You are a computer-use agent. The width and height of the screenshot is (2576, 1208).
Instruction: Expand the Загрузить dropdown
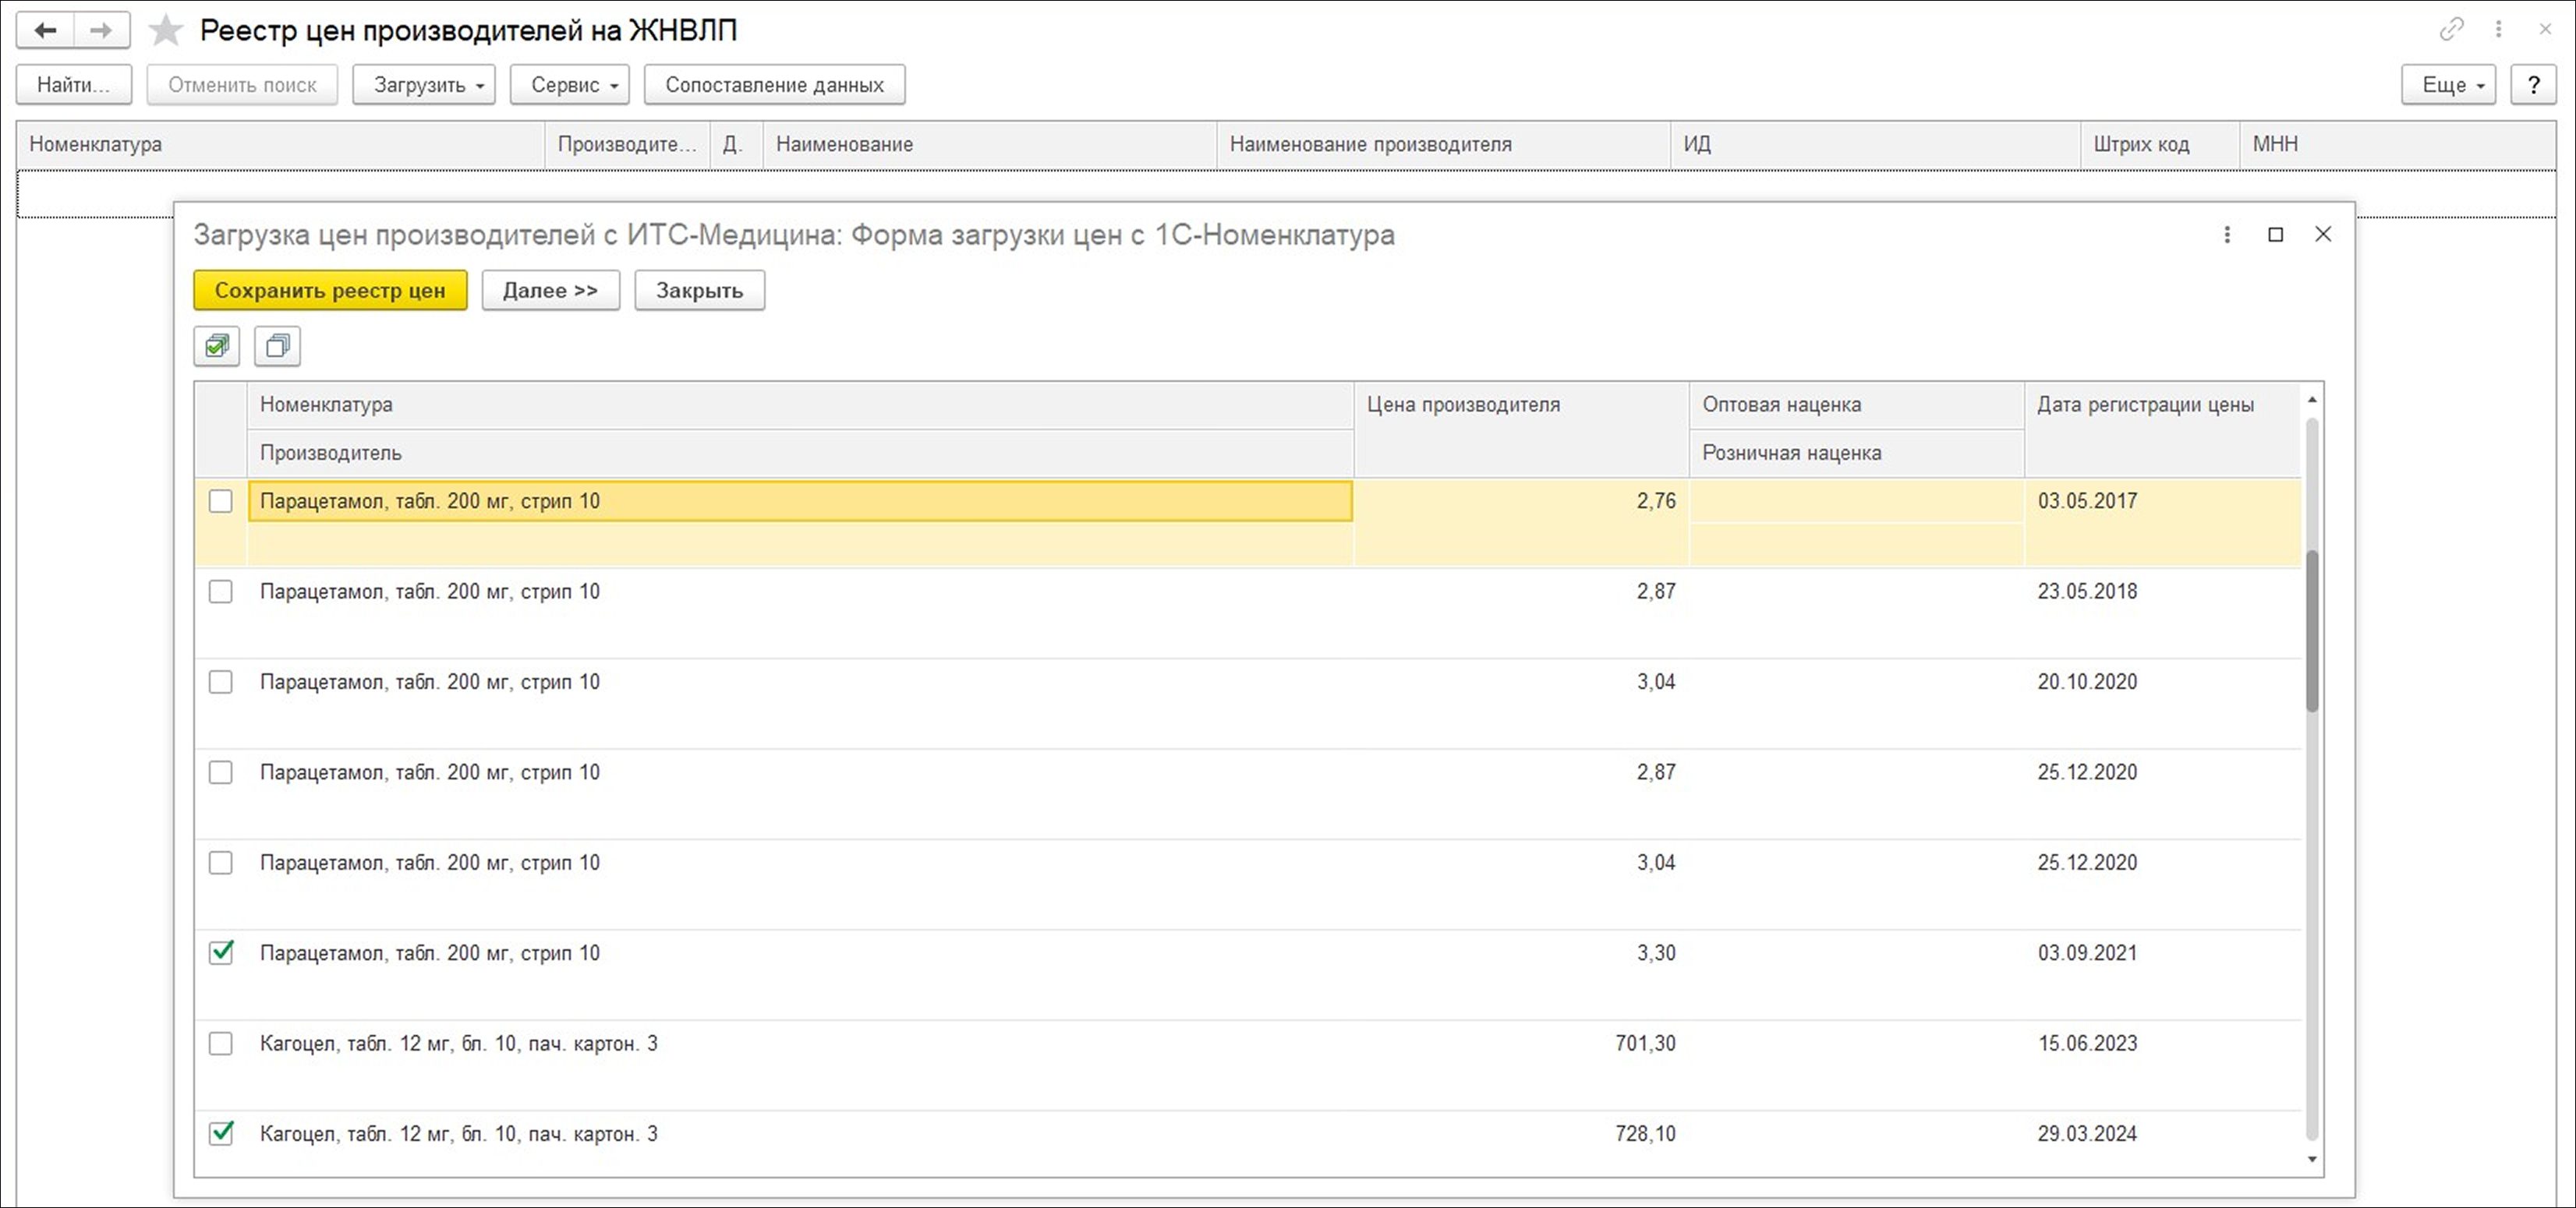click(424, 85)
